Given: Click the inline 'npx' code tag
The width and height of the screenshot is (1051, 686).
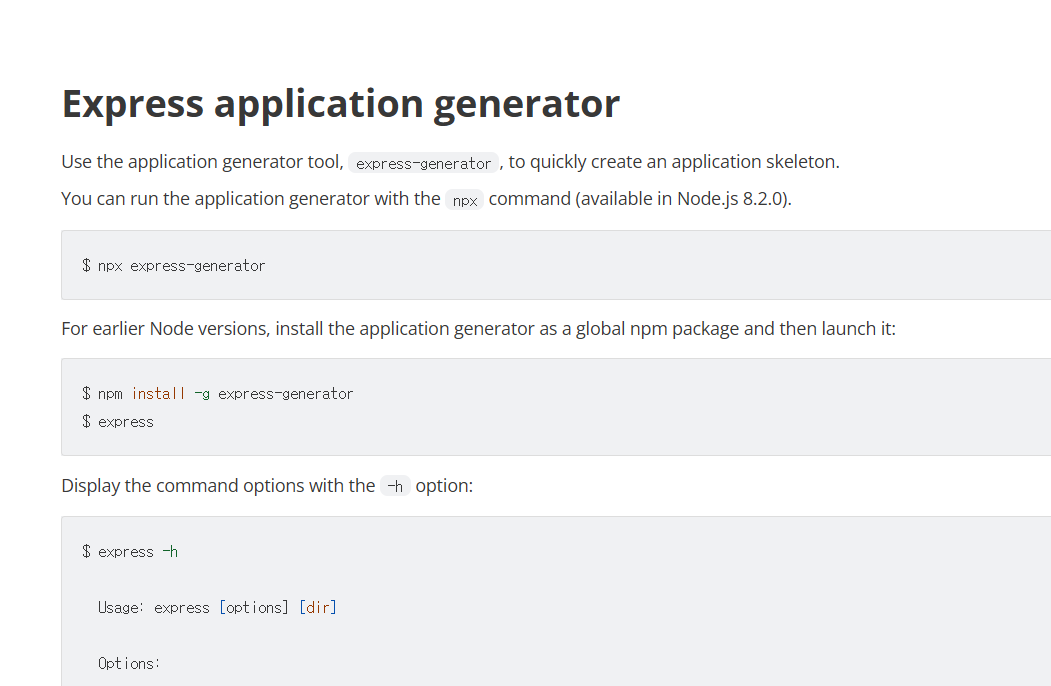Looking at the screenshot, I should [465, 200].
